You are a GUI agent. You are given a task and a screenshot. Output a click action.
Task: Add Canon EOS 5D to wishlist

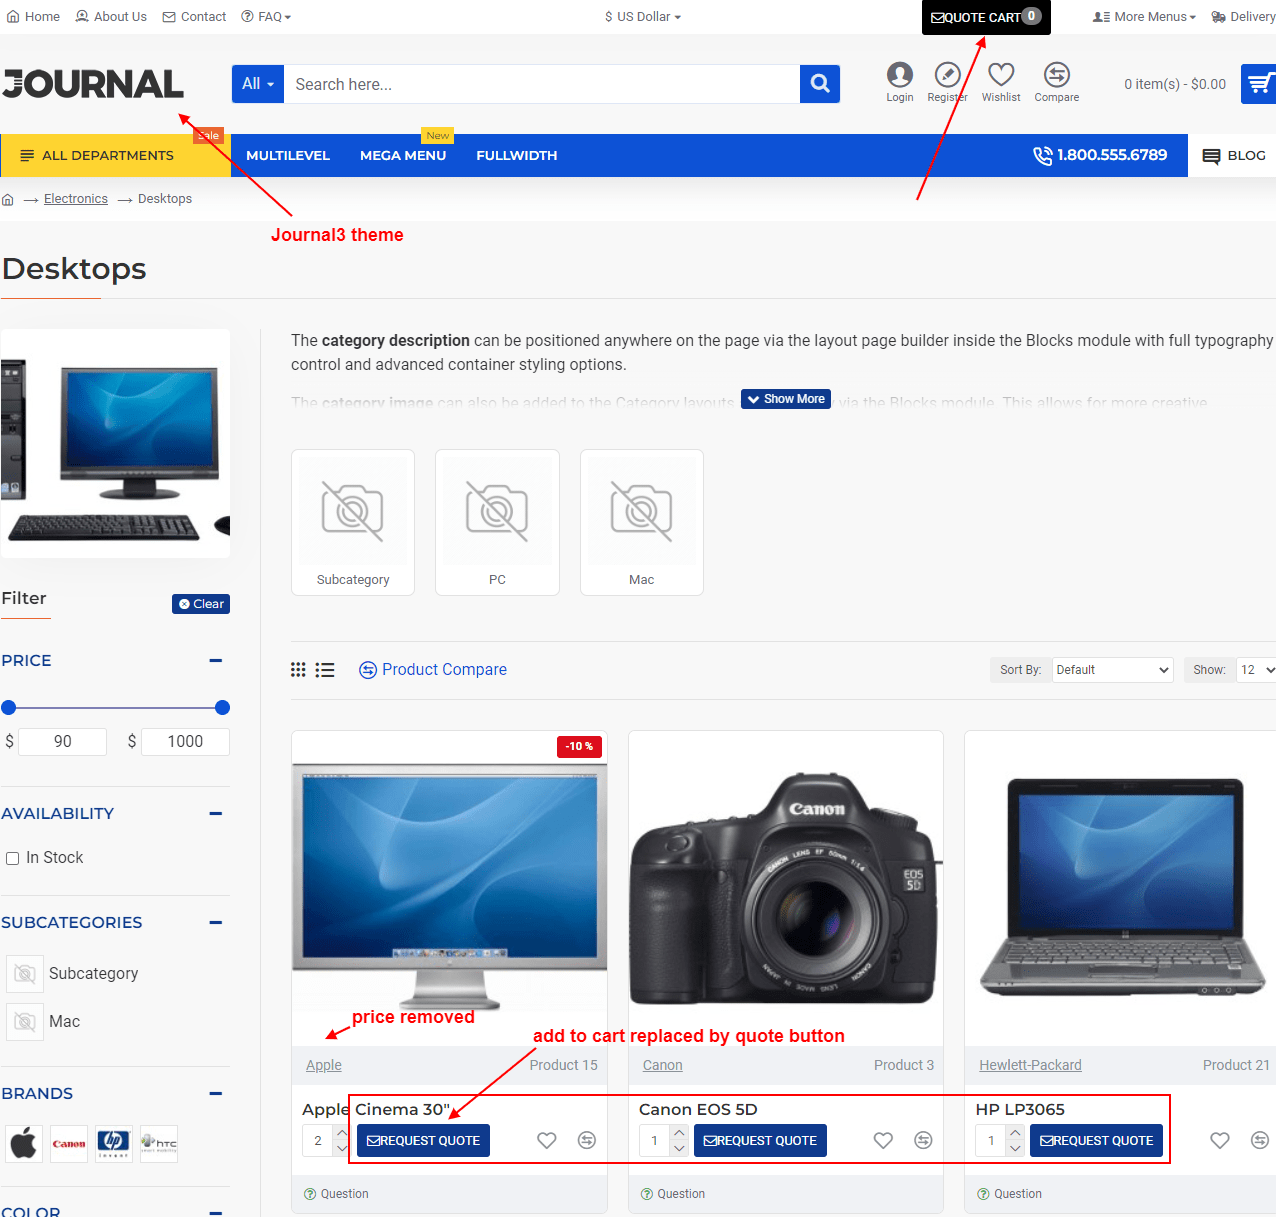click(883, 1140)
